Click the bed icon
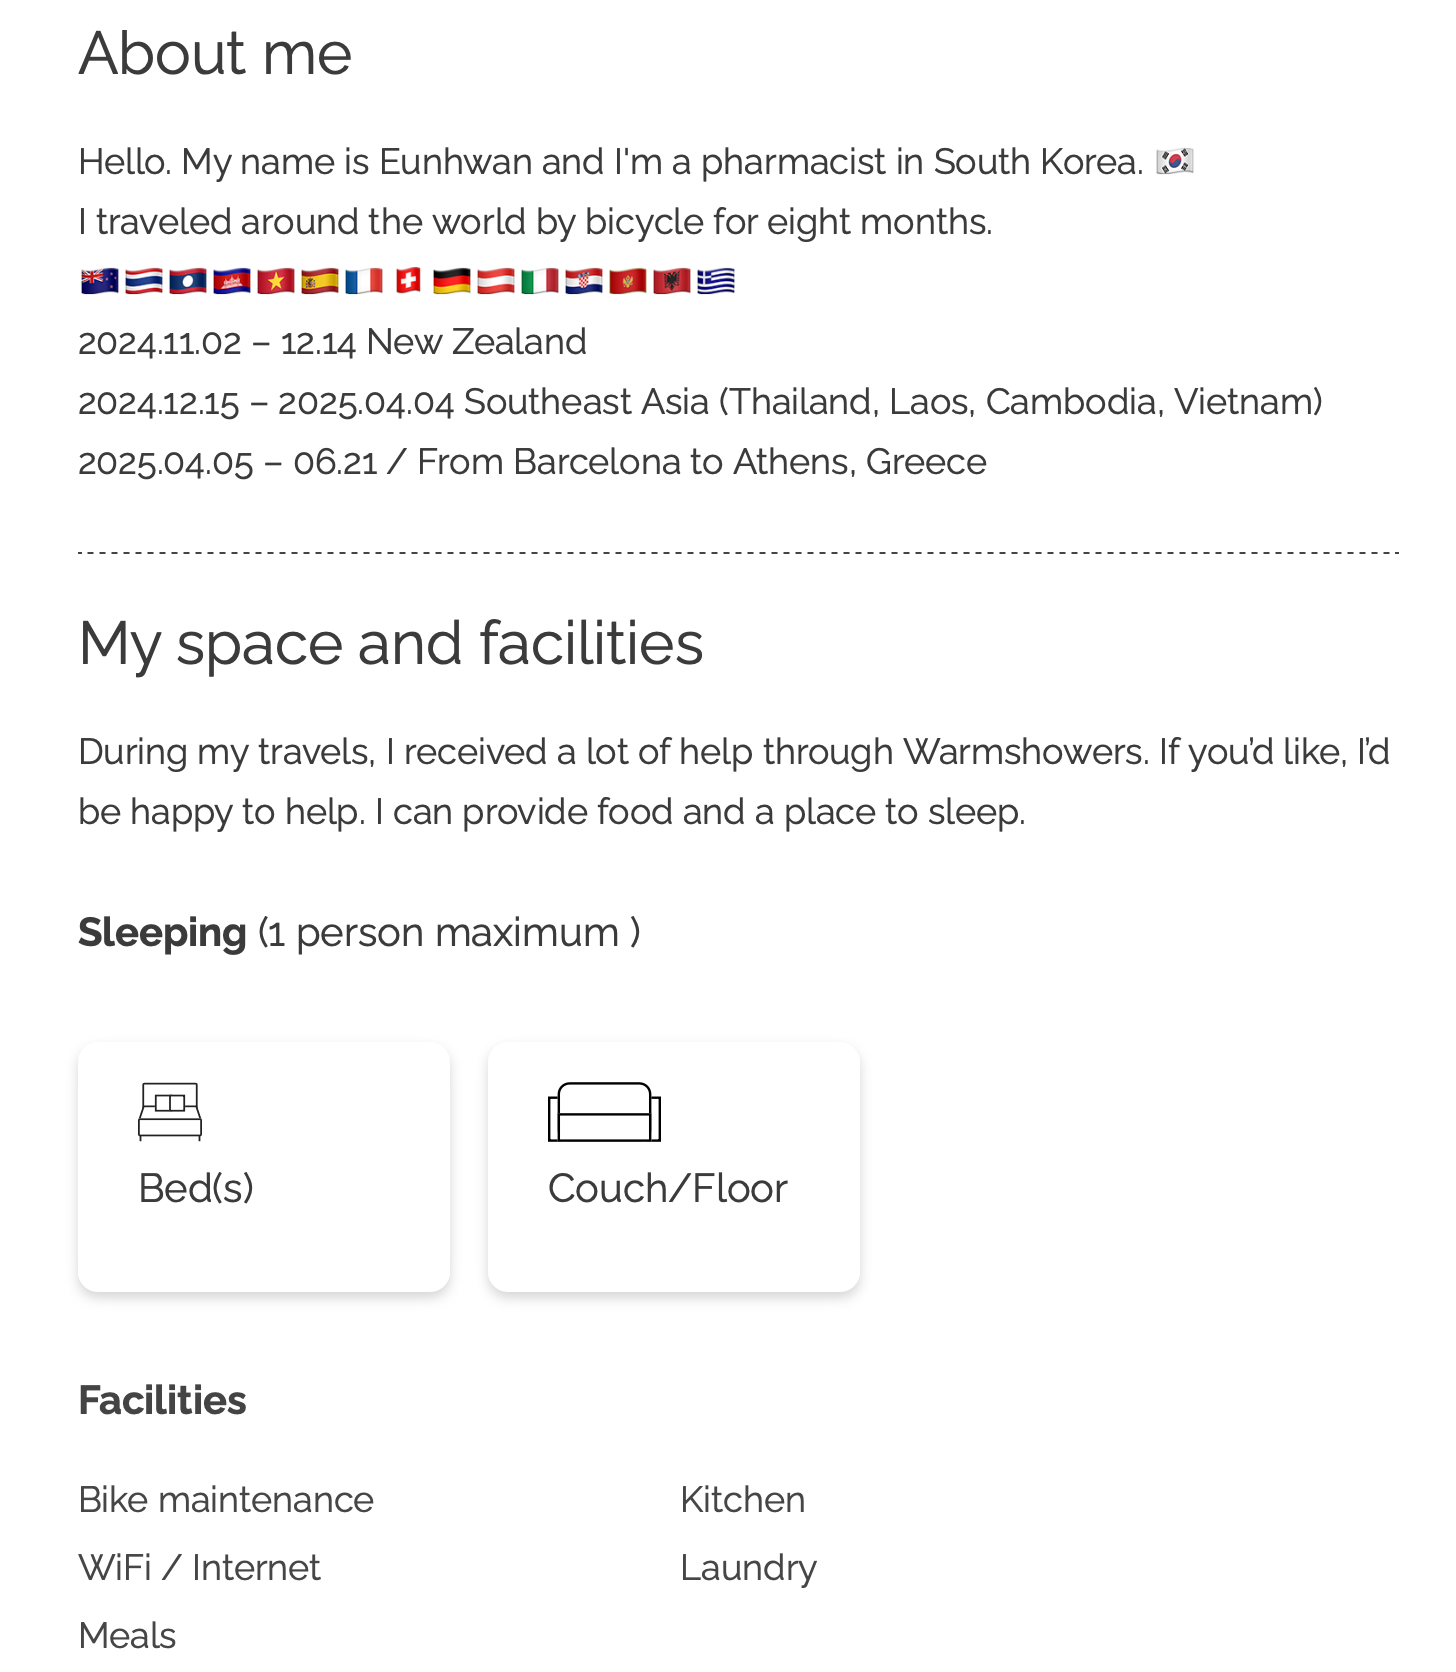 (170, 1111)
